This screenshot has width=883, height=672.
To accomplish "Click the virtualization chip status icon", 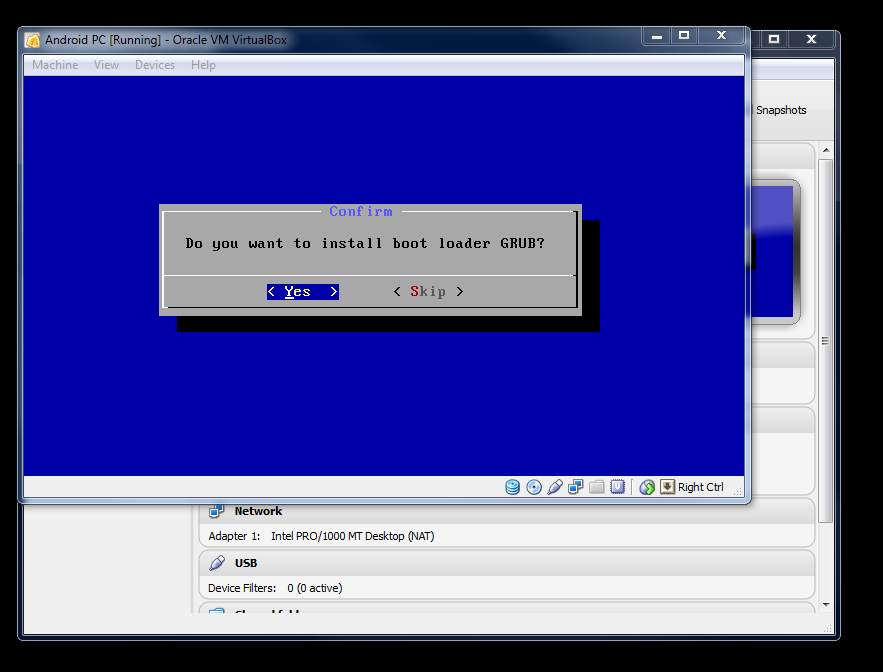I will 618,487.
